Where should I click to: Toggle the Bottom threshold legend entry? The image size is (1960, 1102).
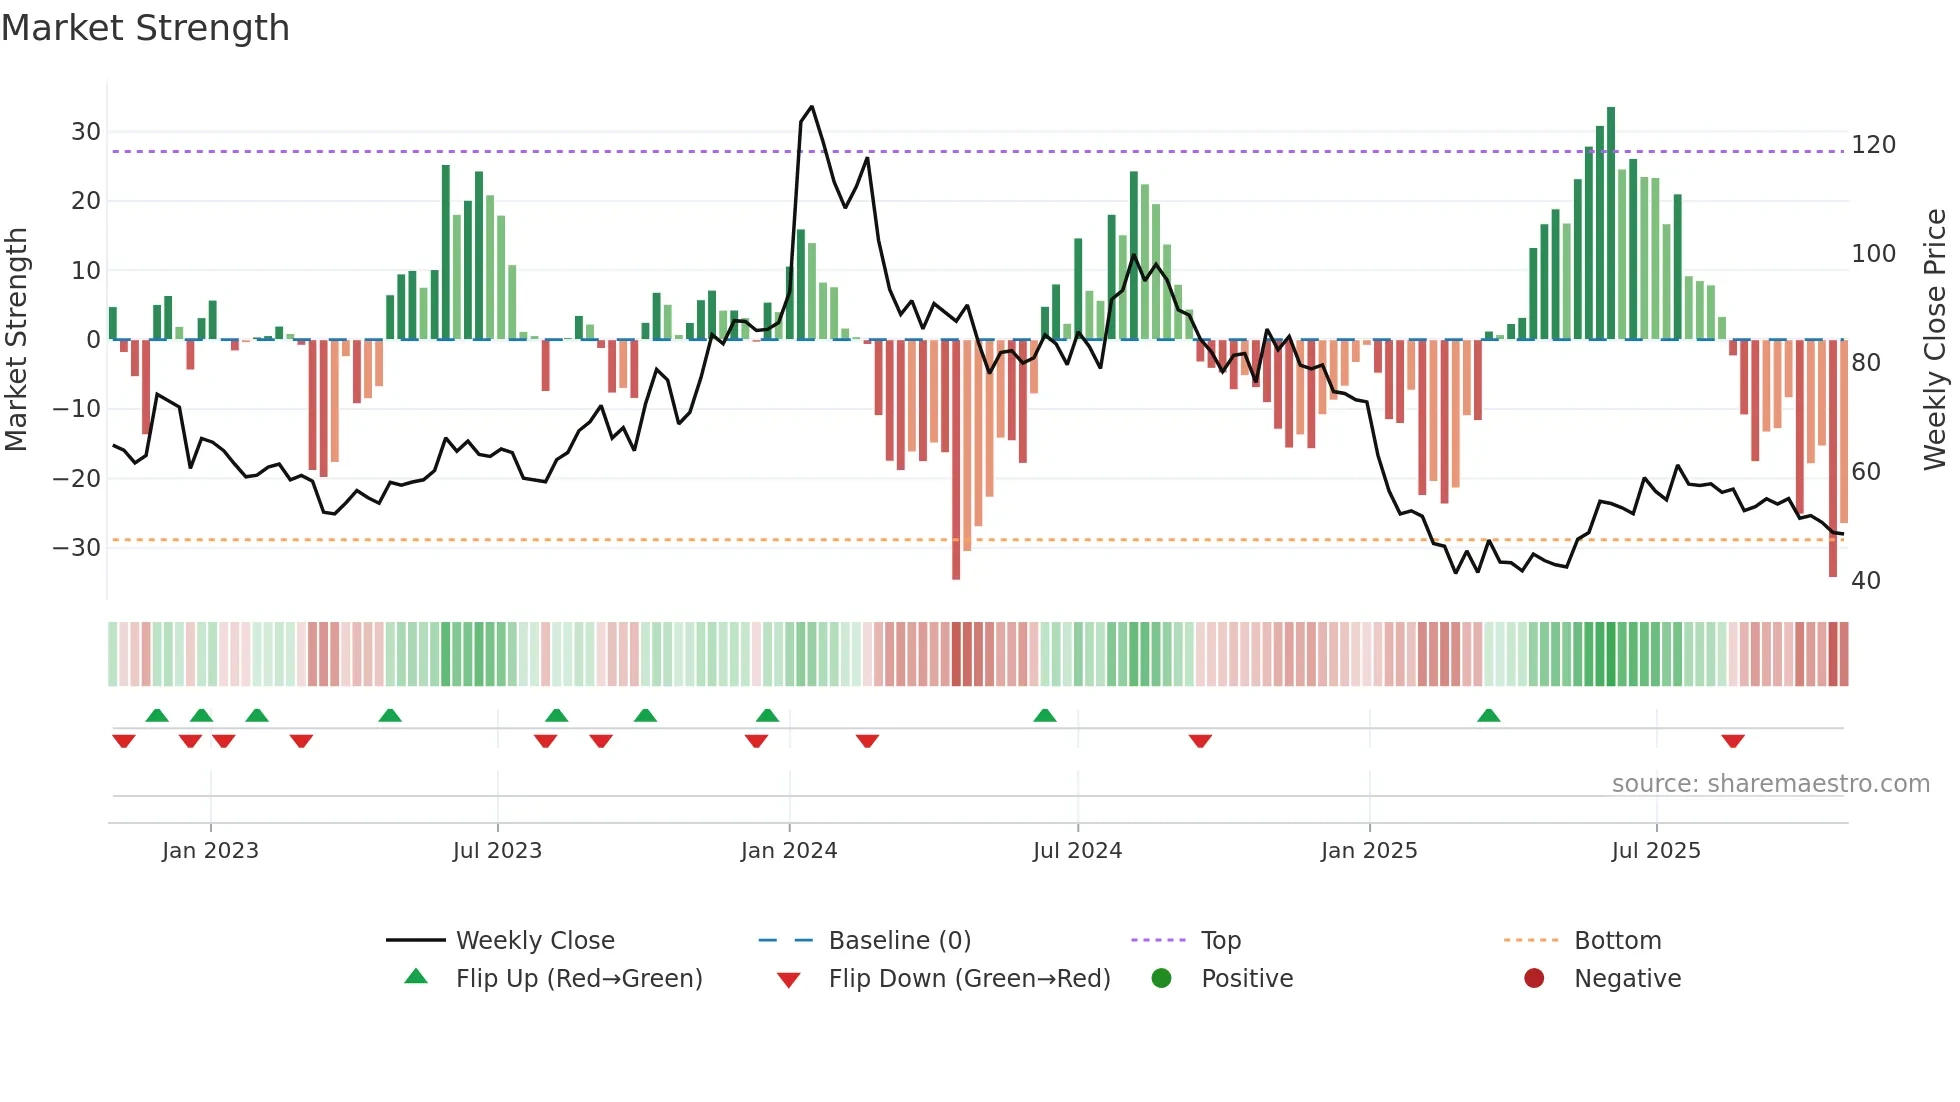point(1617,940)
